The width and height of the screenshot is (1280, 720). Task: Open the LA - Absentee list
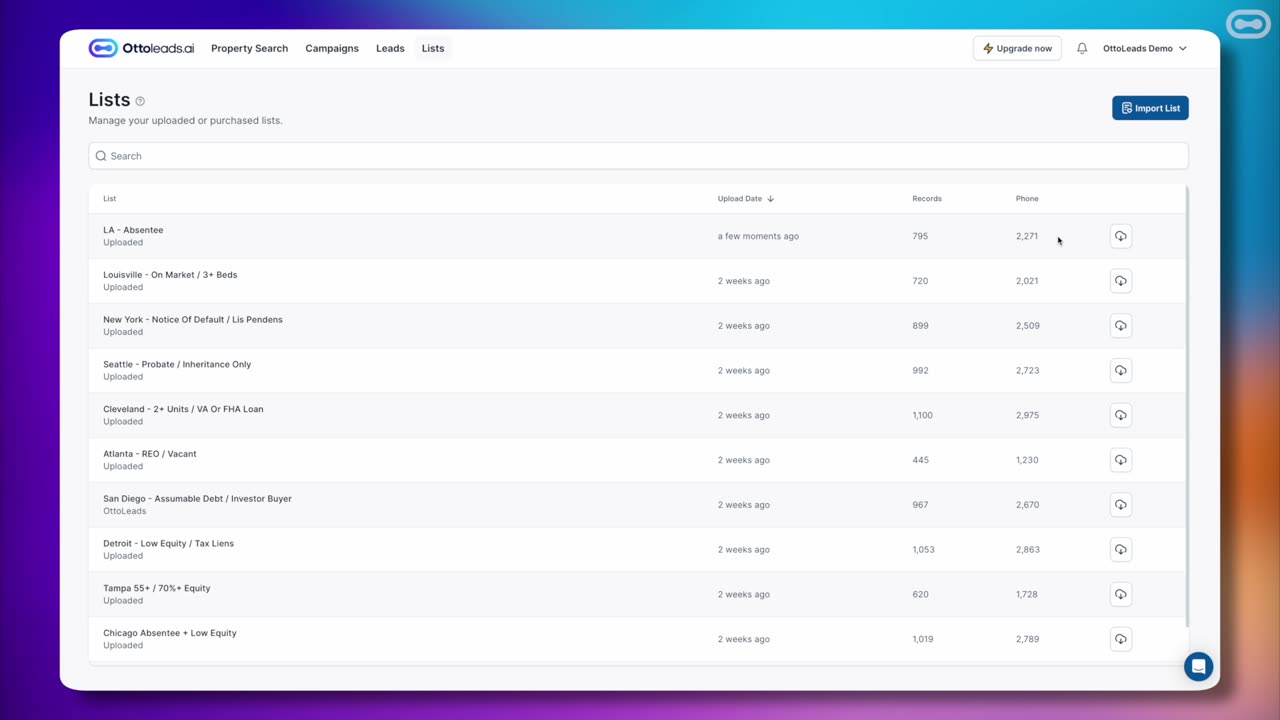point(133,230)
